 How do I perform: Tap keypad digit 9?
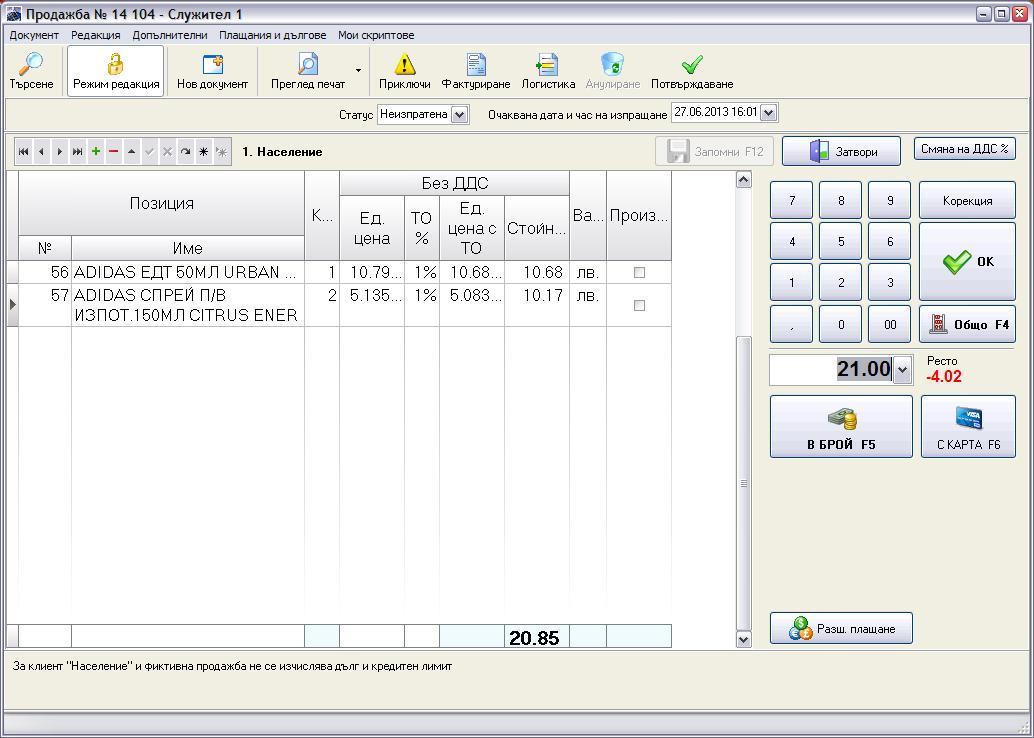(x=890, y=200)
